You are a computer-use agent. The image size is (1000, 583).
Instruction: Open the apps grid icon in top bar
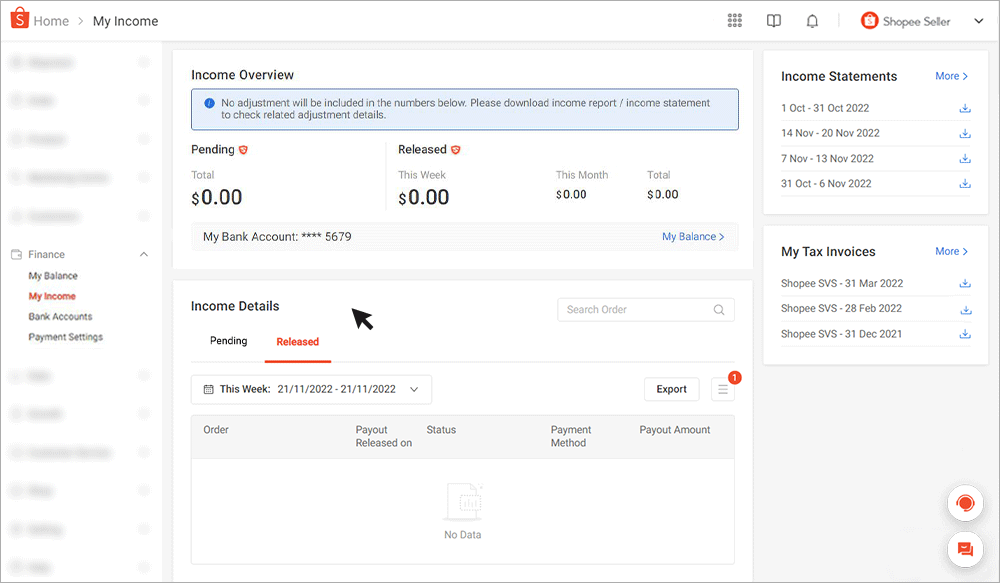tap(734, 20)
